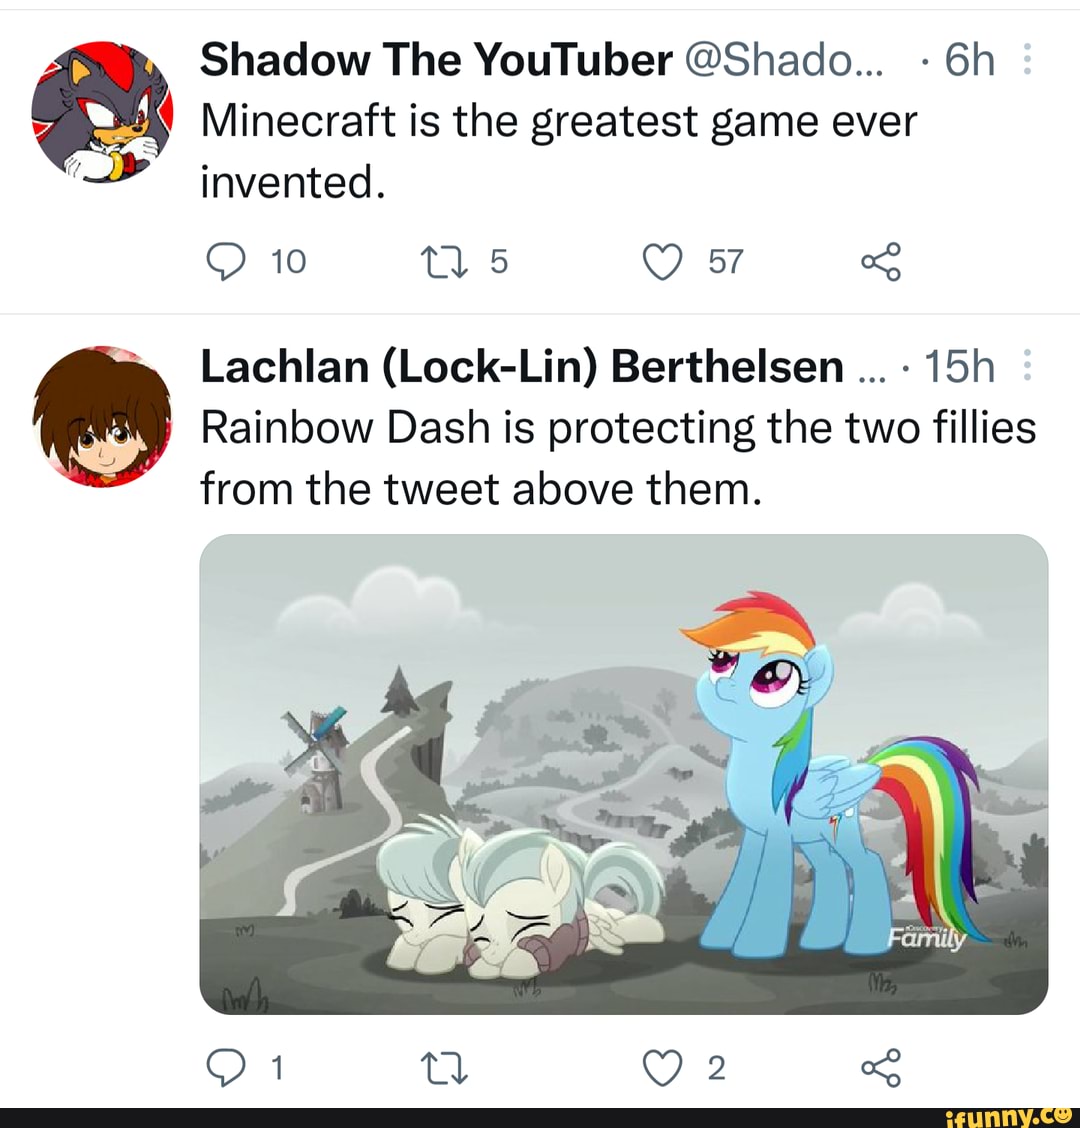Open the 15h timestamp on Lachlan's tweet
This screenshot has width=1080, height=1128.
(958, 367)
